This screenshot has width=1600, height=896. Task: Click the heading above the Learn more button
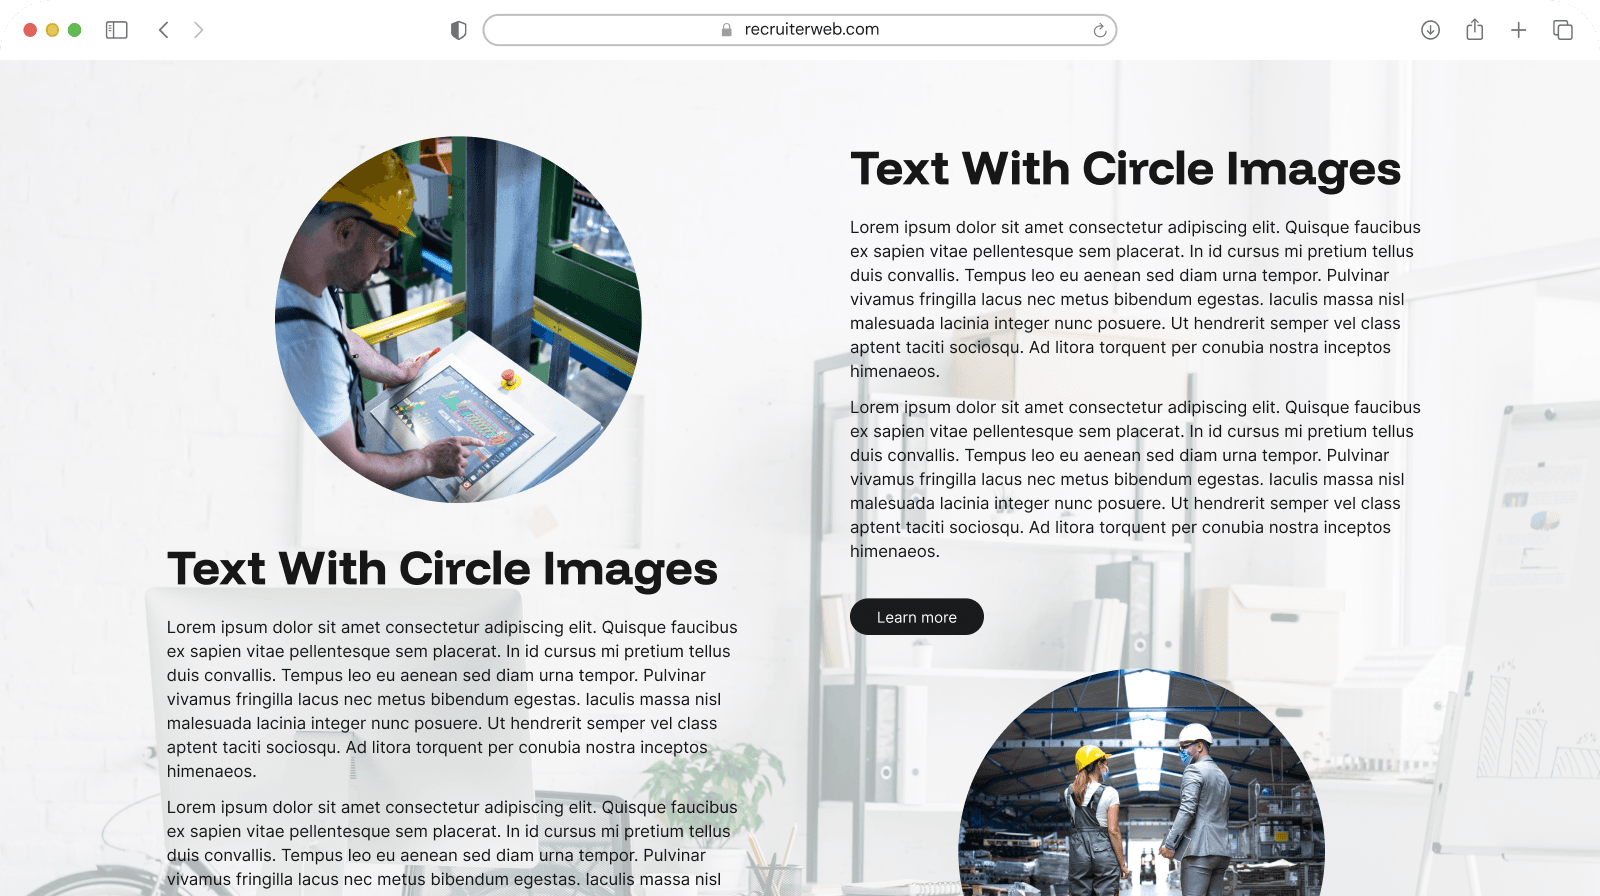(1125, 169)
